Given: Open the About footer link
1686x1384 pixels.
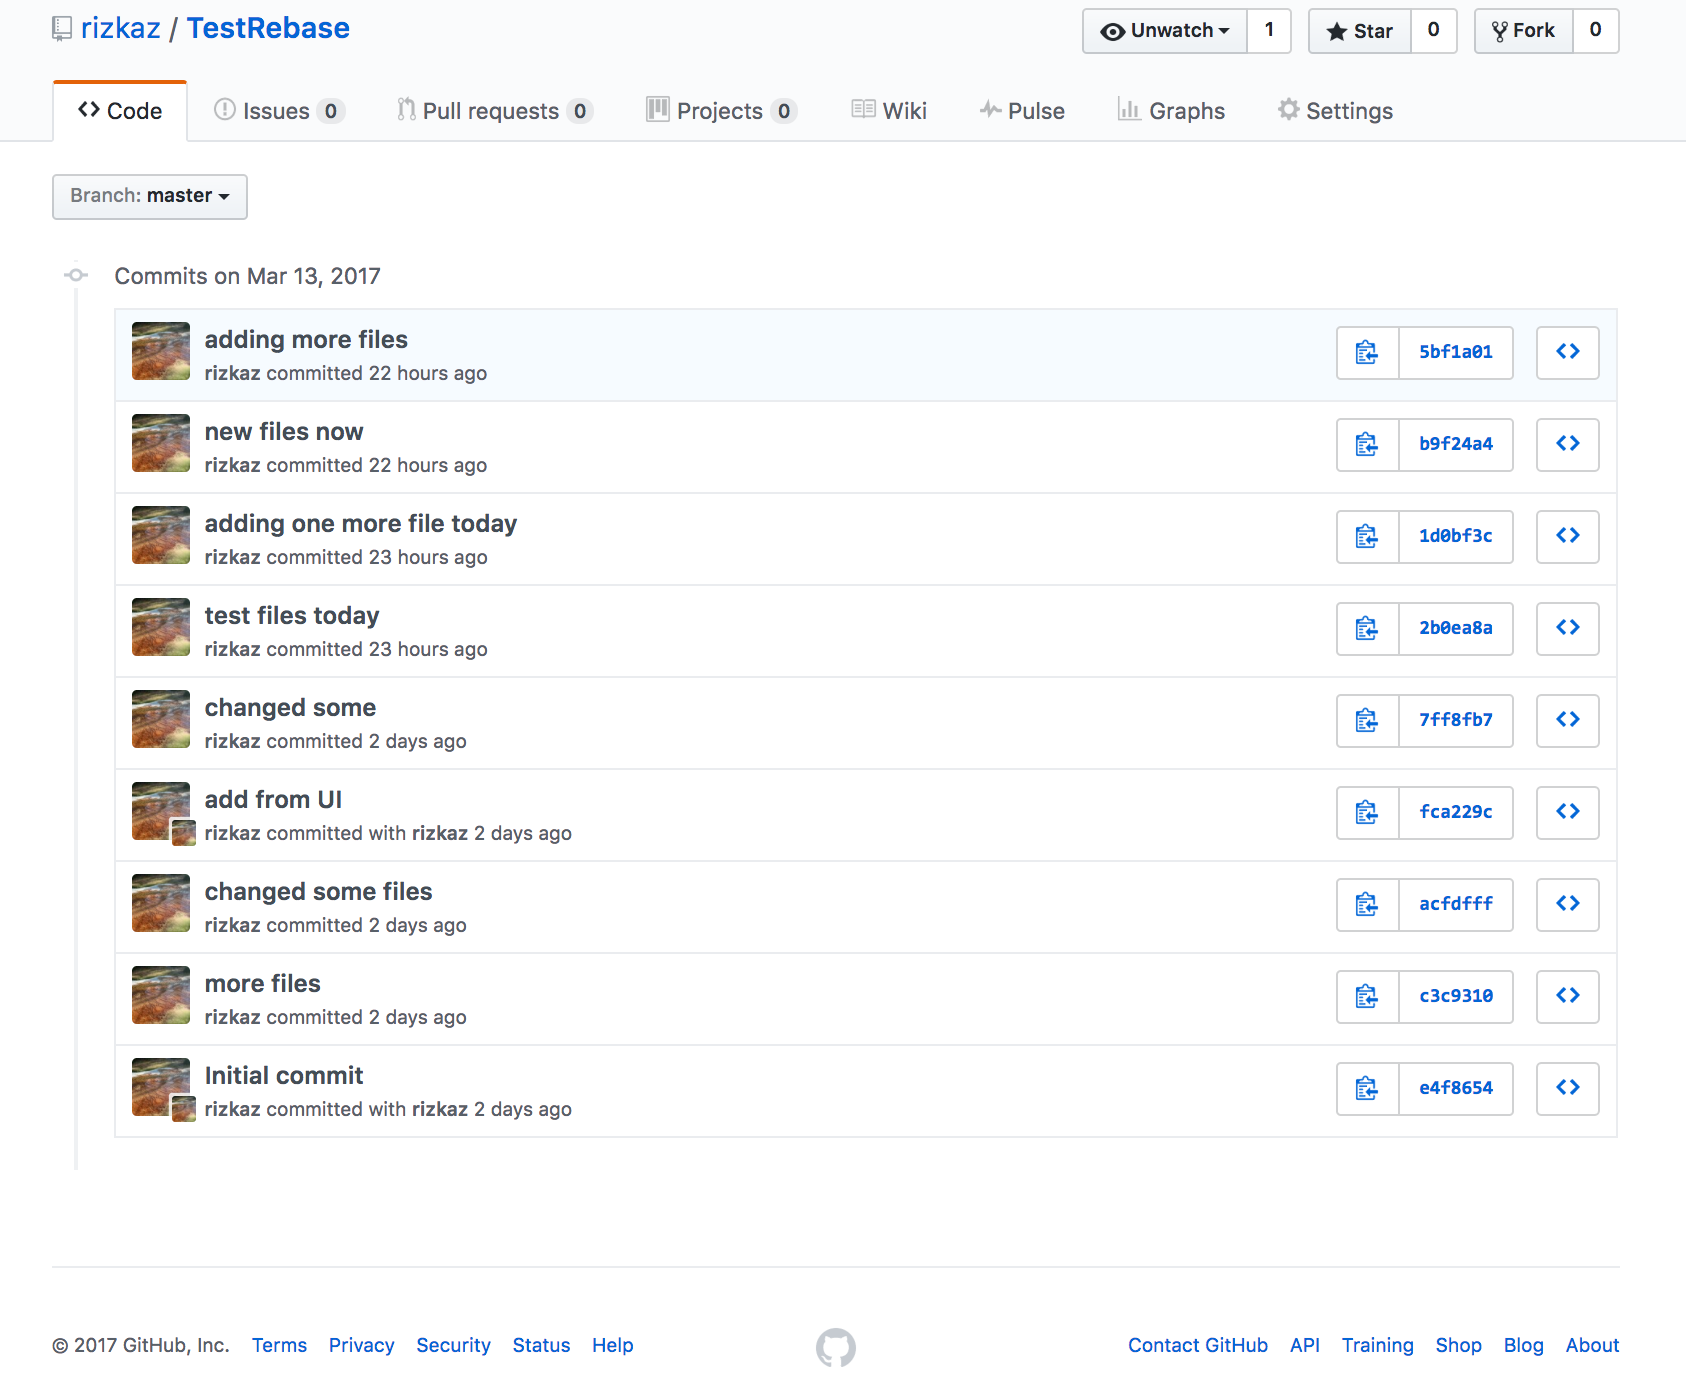Looking at the screenshot, I should [1592, 1346].
